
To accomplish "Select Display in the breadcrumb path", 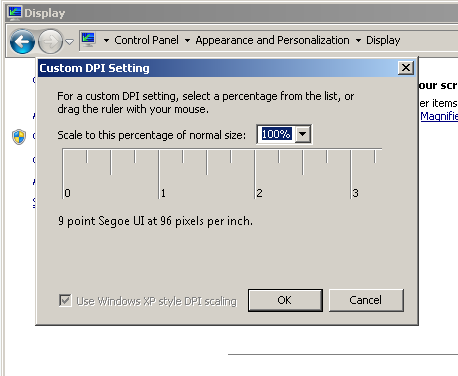I will (x=383, y=40).
